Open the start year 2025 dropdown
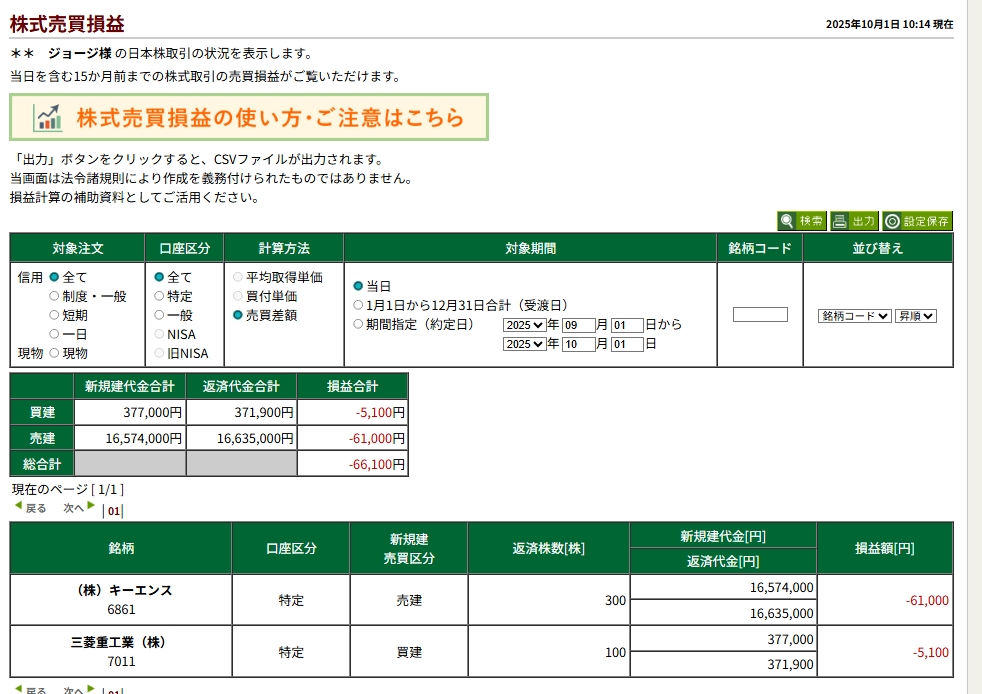Viewport: 982px width, 694px height. click(524, 325)
